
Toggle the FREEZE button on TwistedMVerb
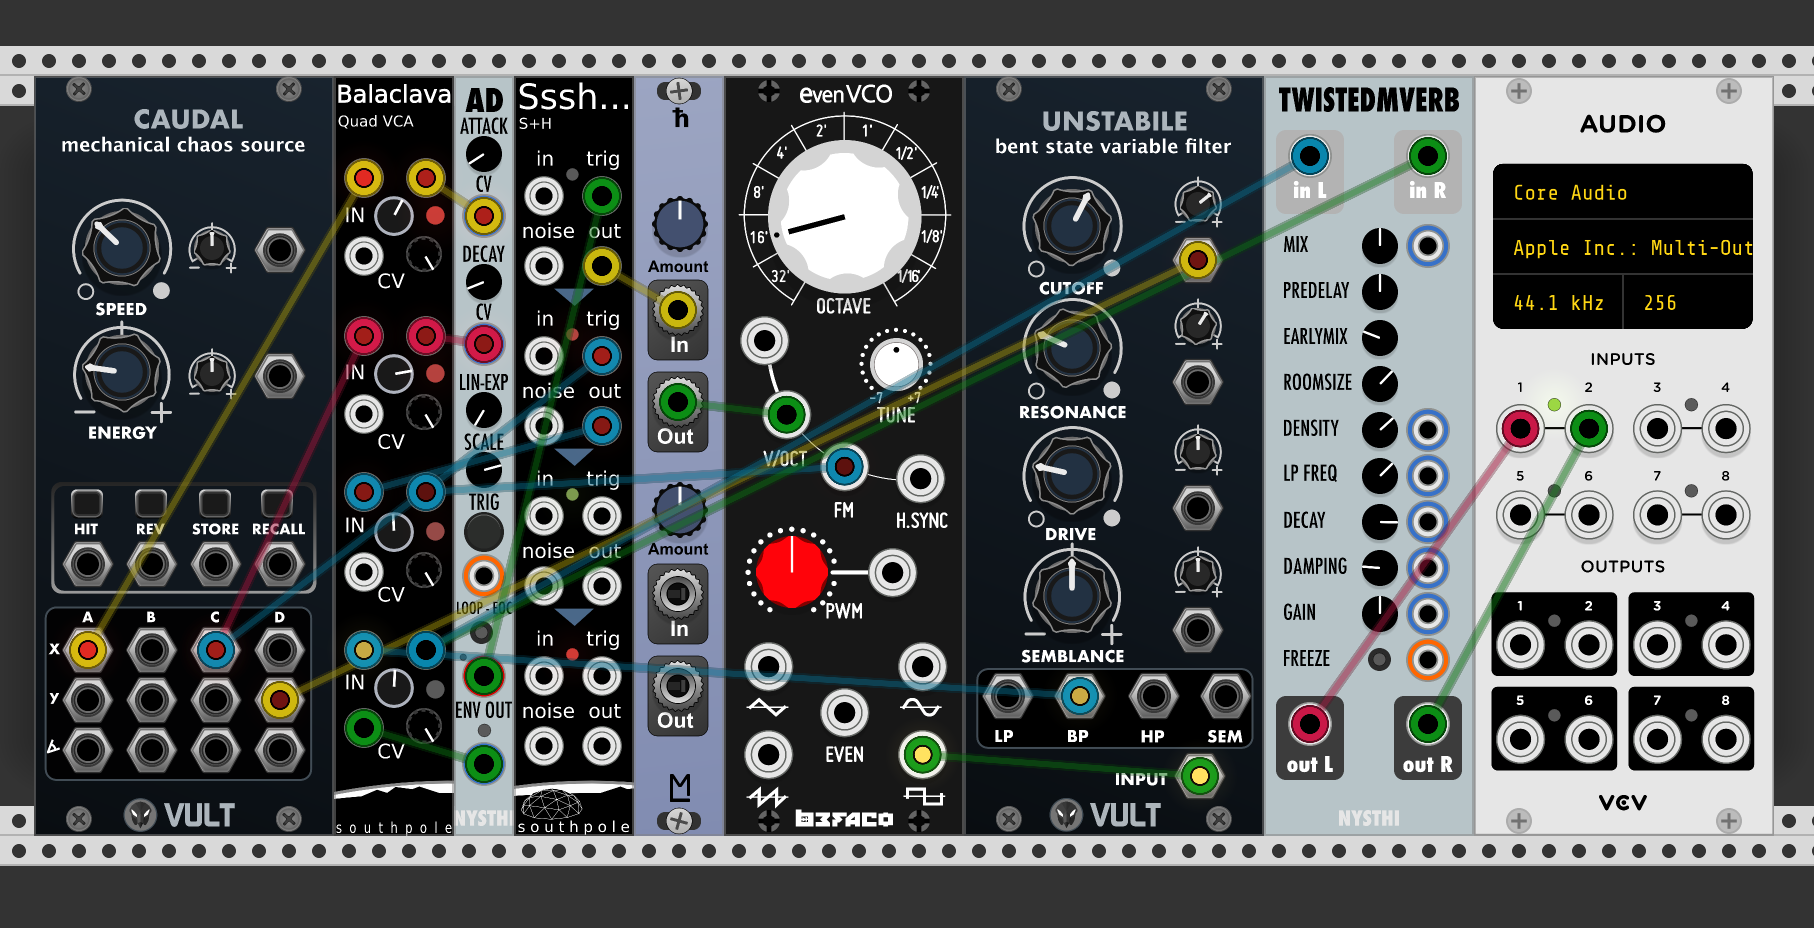1379,659
